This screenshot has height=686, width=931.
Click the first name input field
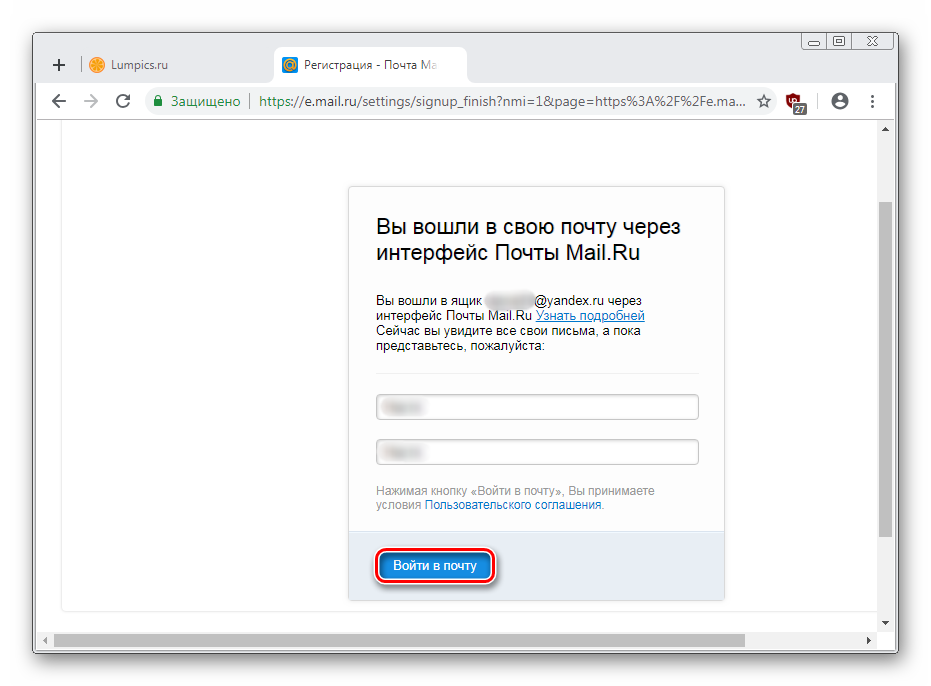(537, 406)
